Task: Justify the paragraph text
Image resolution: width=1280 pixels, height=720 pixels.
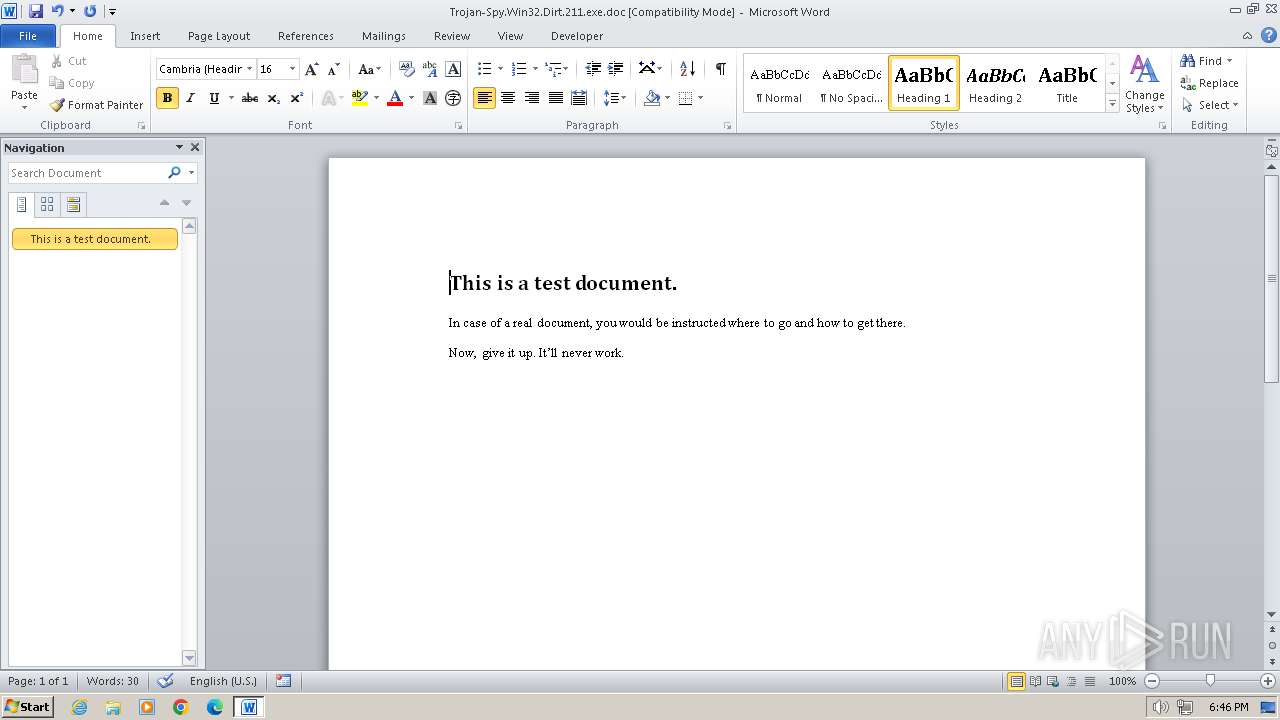Action: click(x=555, y=98)
